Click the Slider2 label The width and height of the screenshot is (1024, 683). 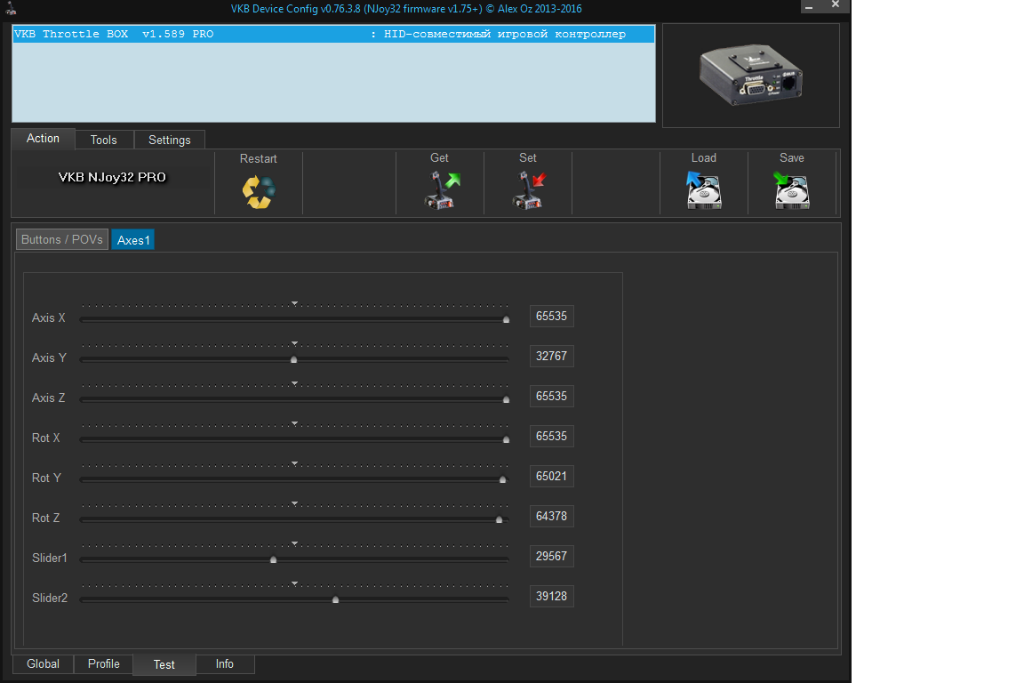click(x=50, y=598)
